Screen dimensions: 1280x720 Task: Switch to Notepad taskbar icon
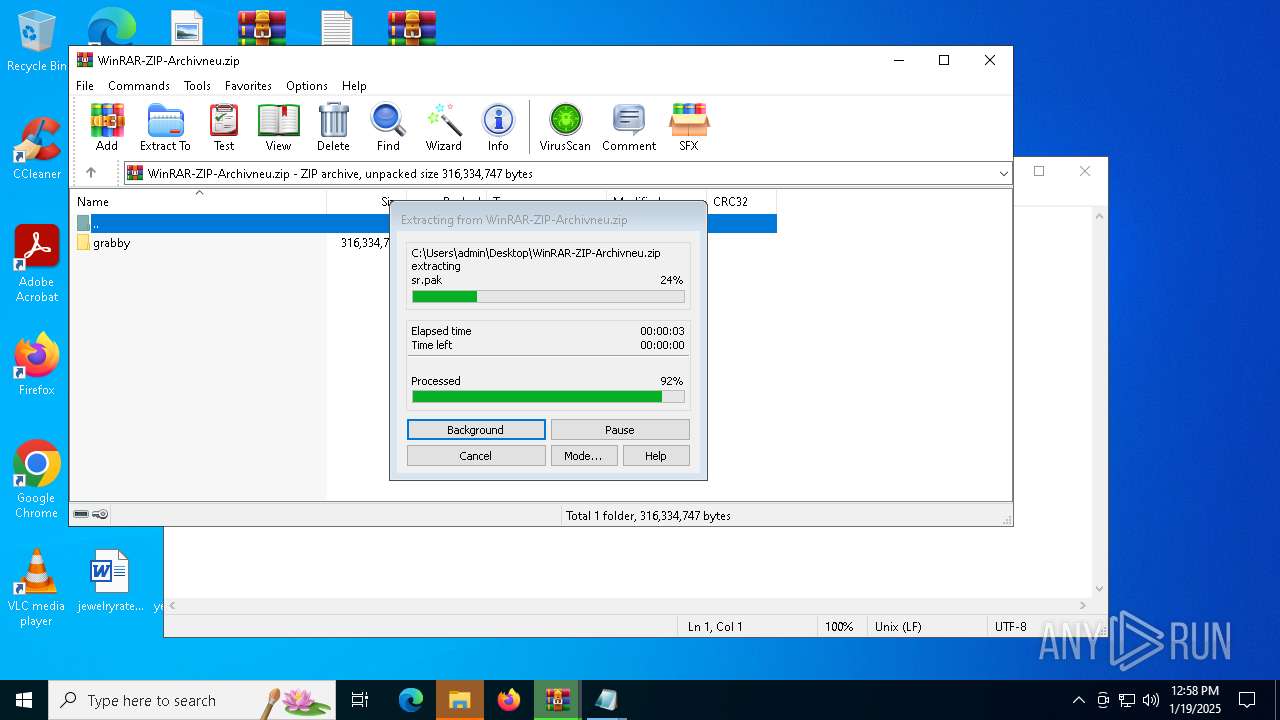(x=607, y=700)
